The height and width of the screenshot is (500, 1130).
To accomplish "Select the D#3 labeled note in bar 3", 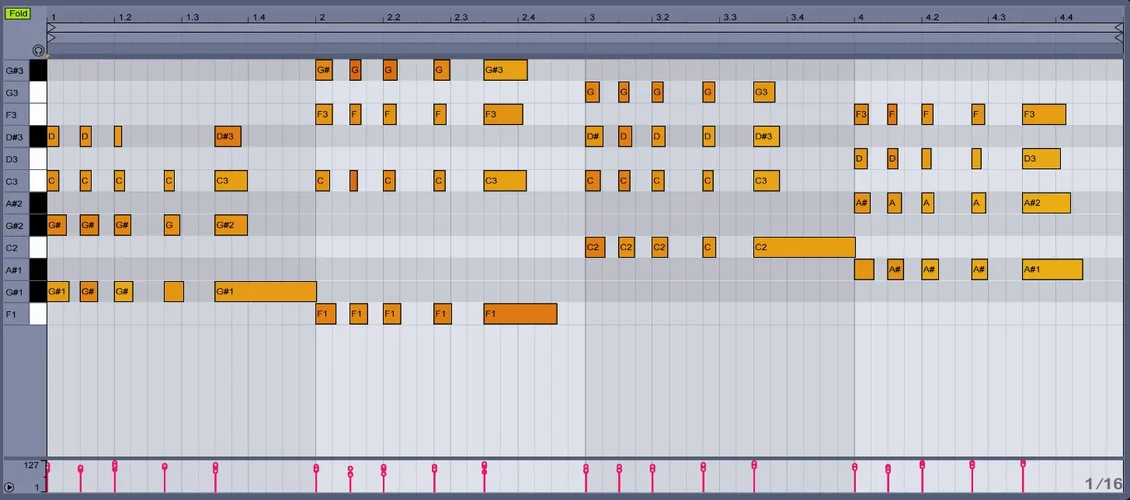I will tap(767, 136).
